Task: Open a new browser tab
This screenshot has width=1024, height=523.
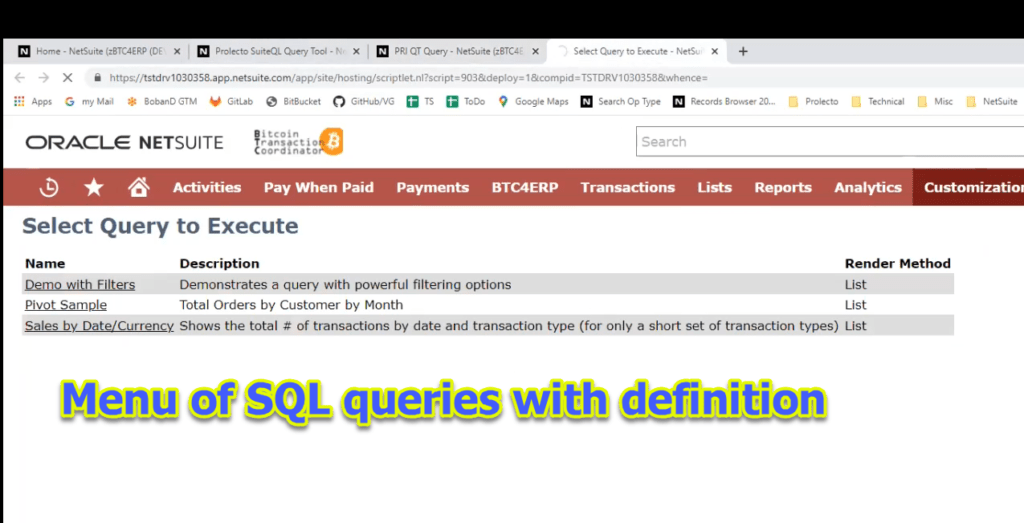Action: 743,51
